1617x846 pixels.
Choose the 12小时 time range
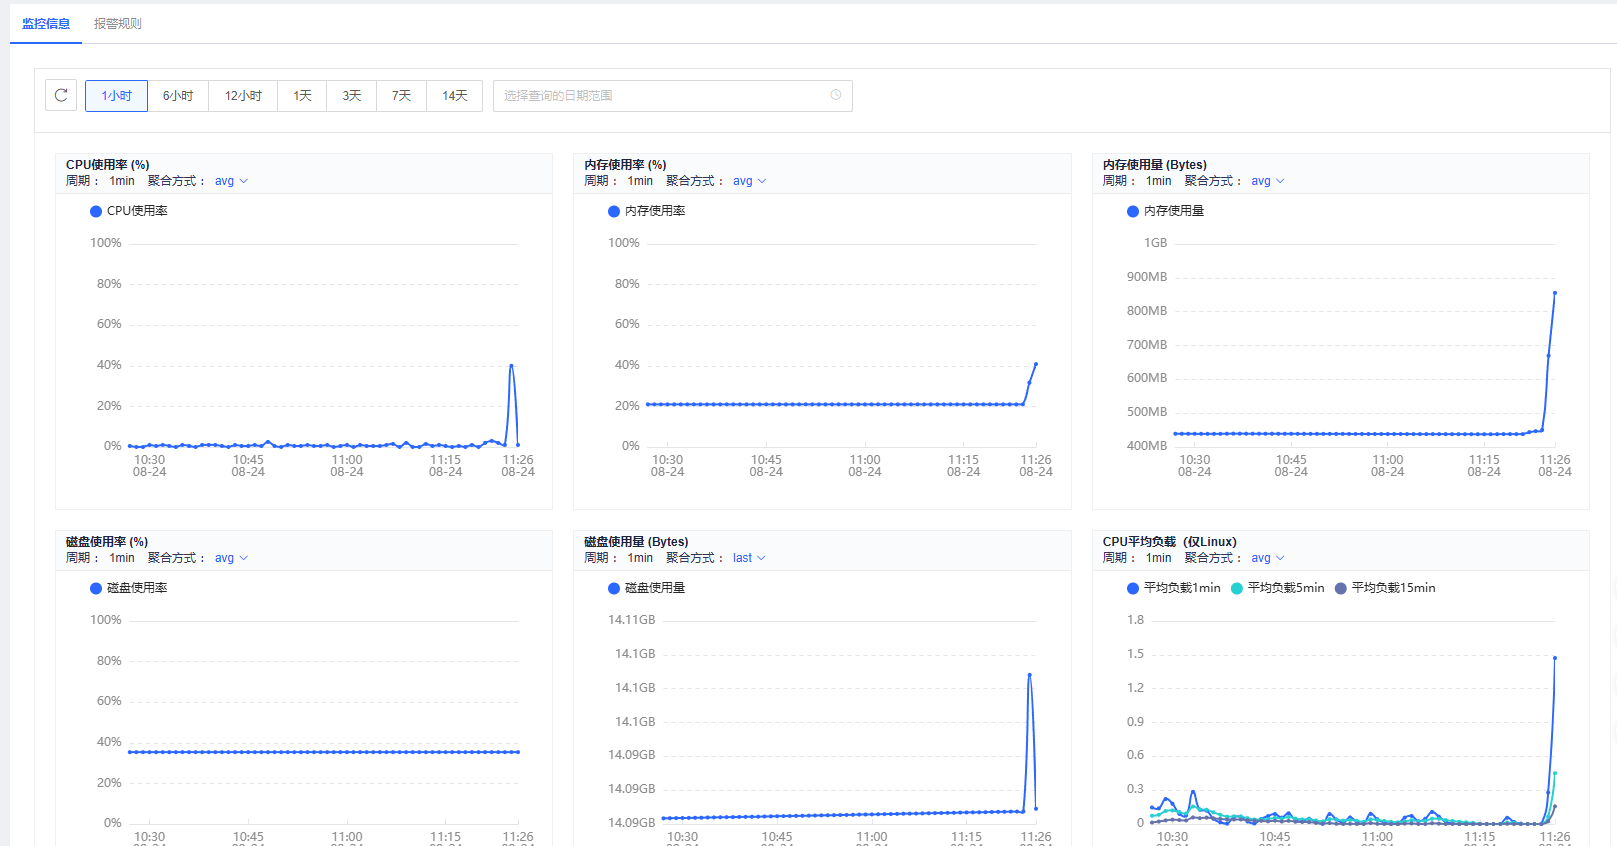[243, 96]
